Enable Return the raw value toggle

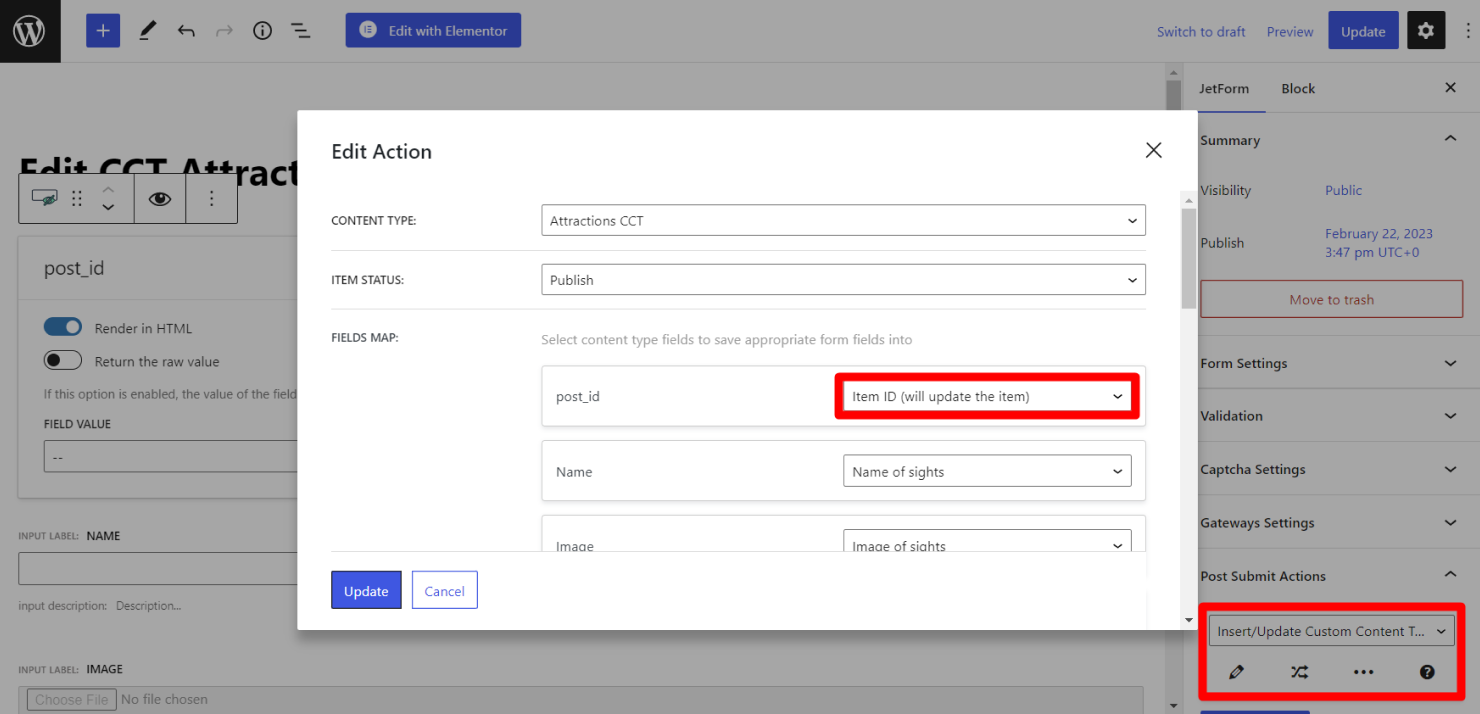pyautogui.click(x=63, y=361)
